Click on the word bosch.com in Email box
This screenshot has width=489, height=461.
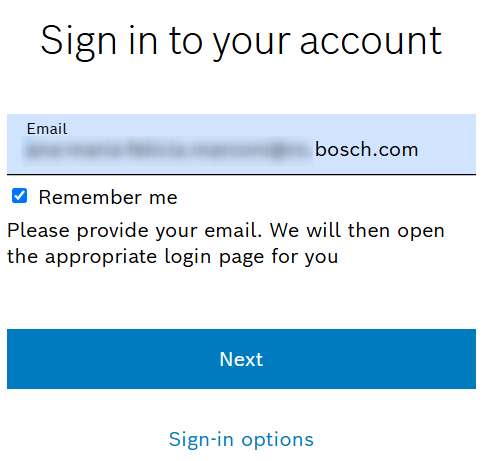[367, 149]
